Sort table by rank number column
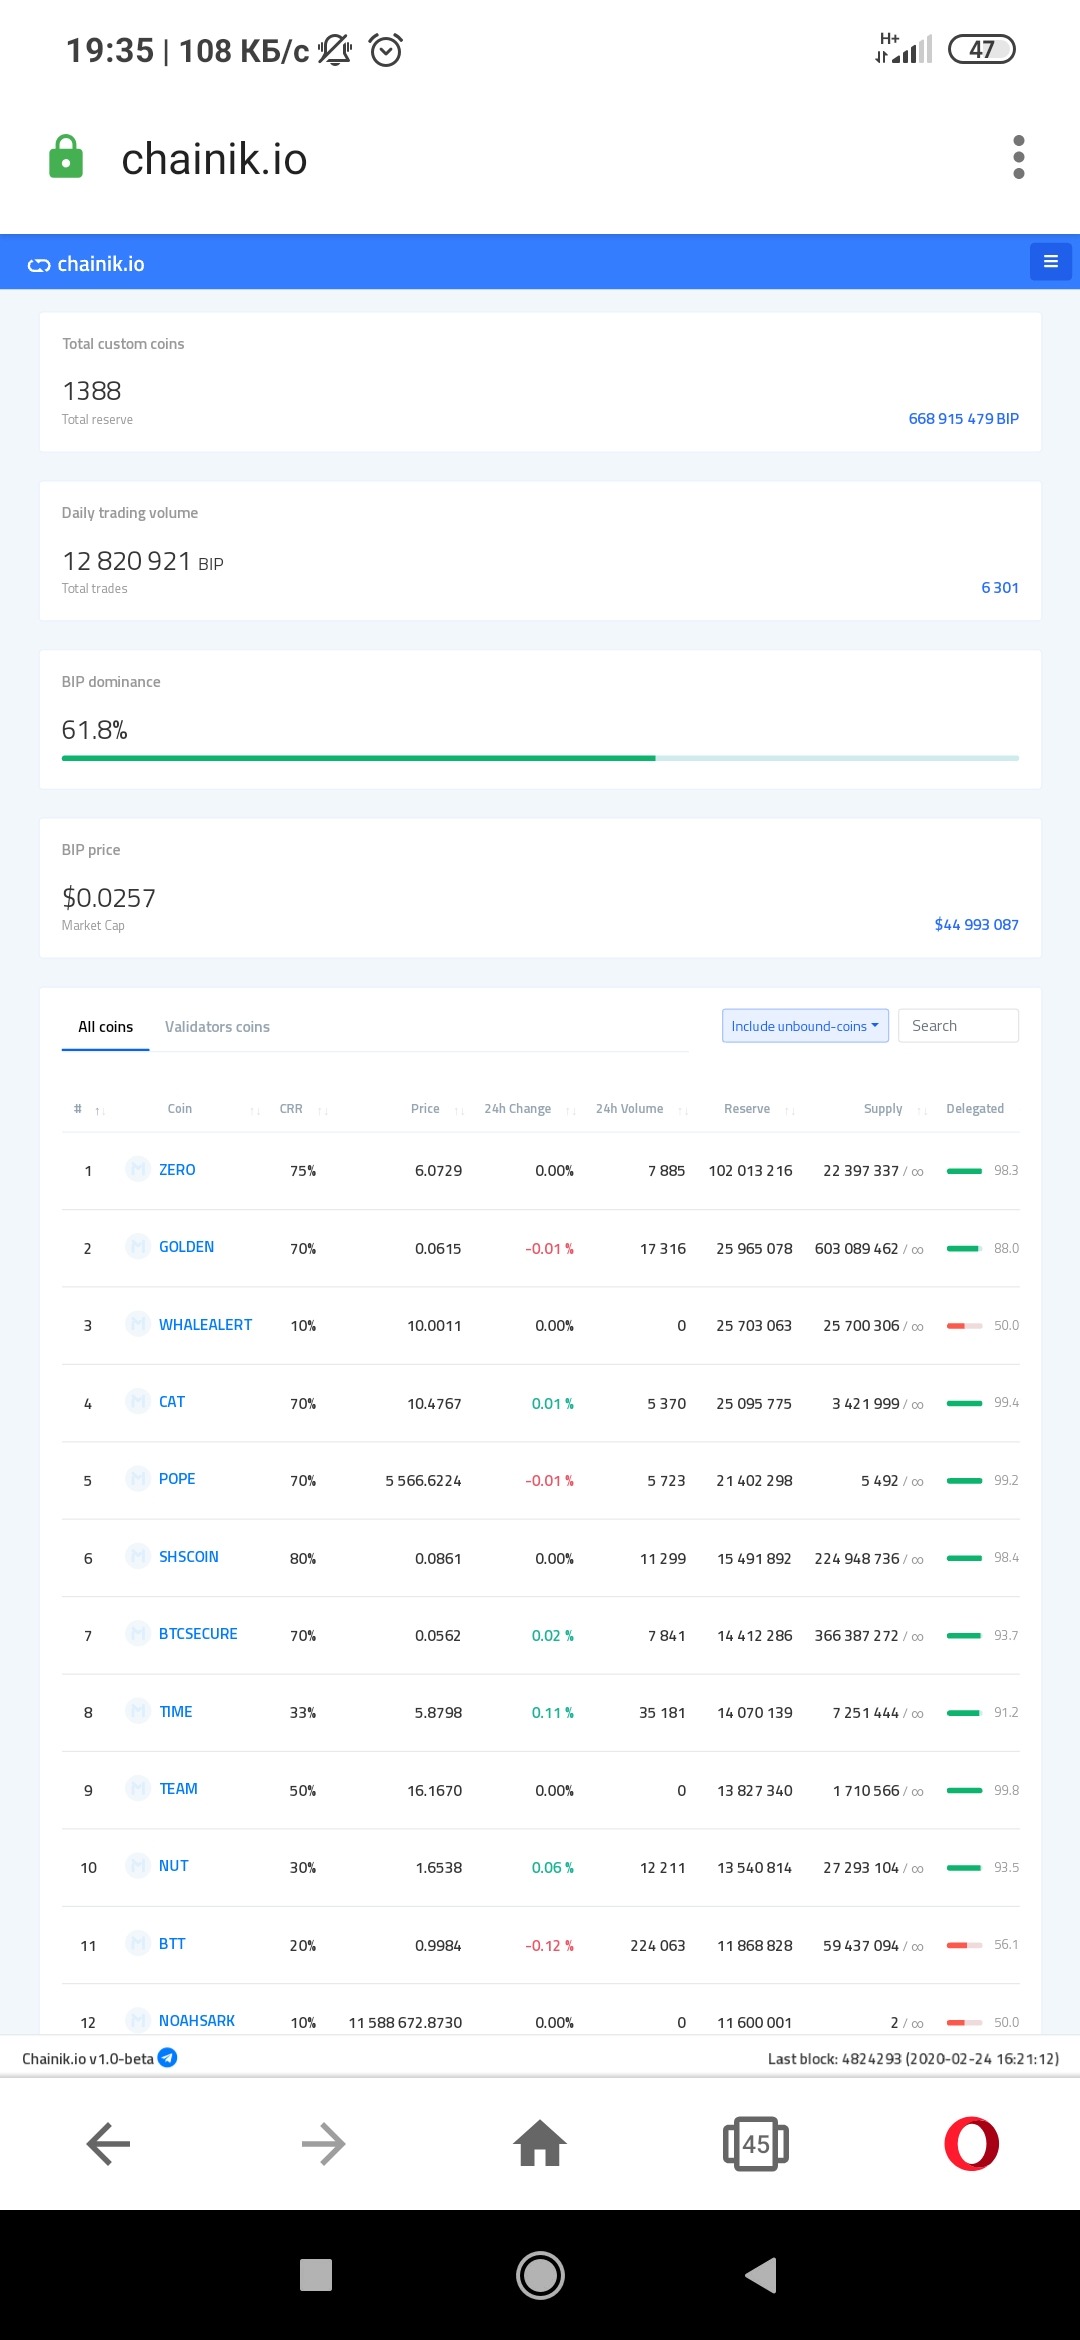This screenshot has width=1080, height=2340. coord(89,1109)
